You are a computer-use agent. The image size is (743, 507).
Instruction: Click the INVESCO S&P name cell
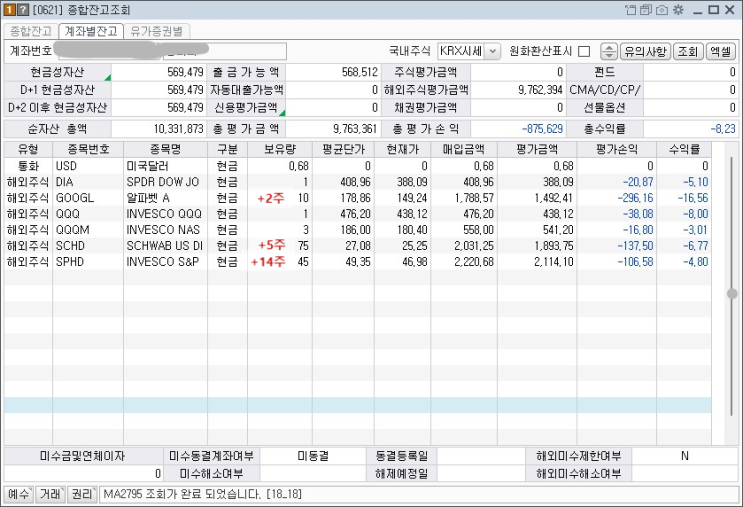click(165, 262)
